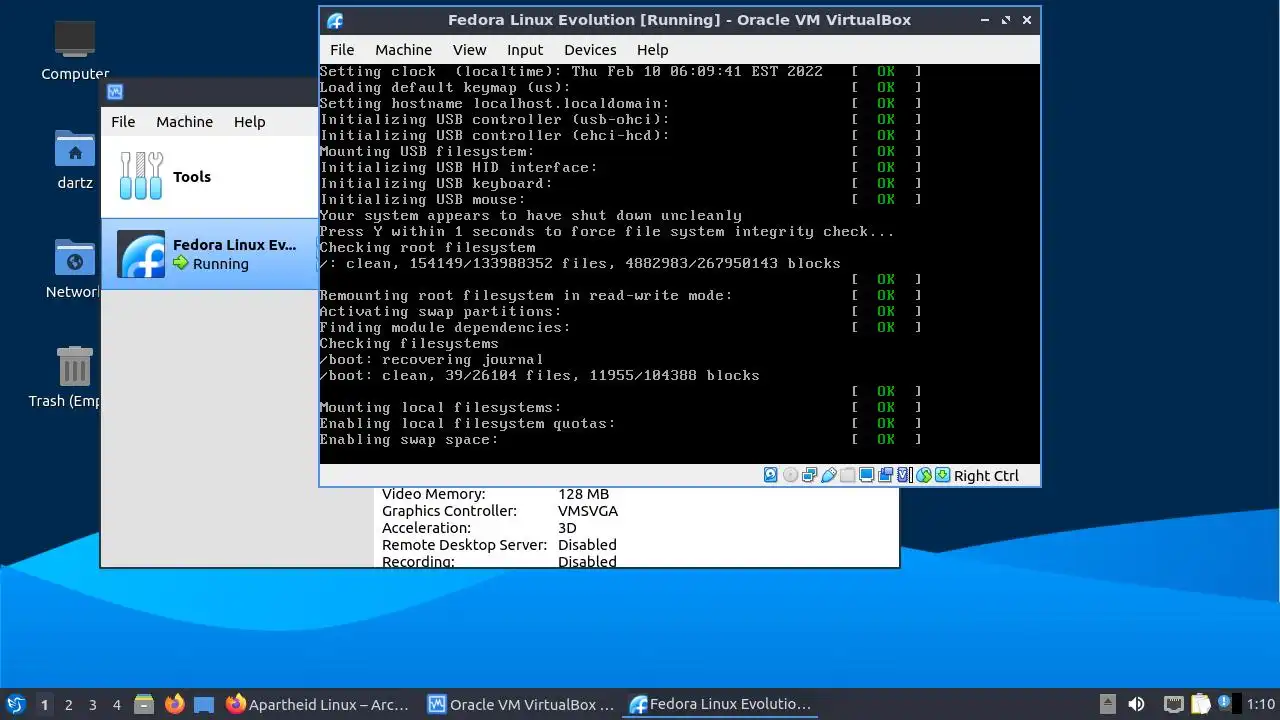Switch to workspace 1 in pager
The image size is (1280, 720).
[44, 704]
